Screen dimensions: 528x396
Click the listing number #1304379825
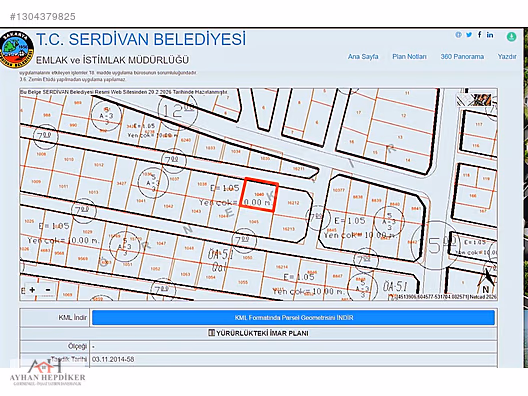click(x=43, y=16)
